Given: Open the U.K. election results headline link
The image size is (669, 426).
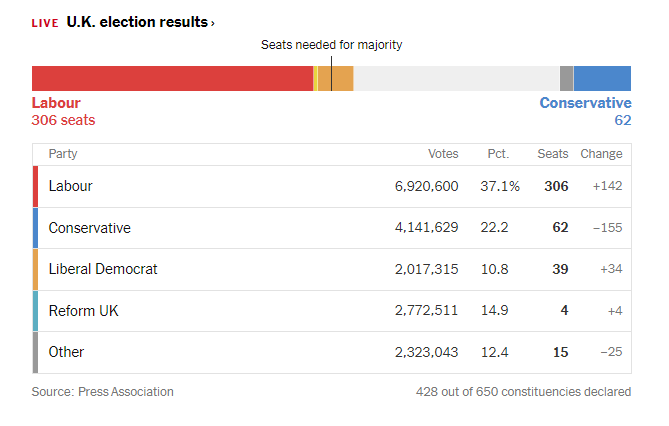Looking at the screenshot, I should 137,22.
